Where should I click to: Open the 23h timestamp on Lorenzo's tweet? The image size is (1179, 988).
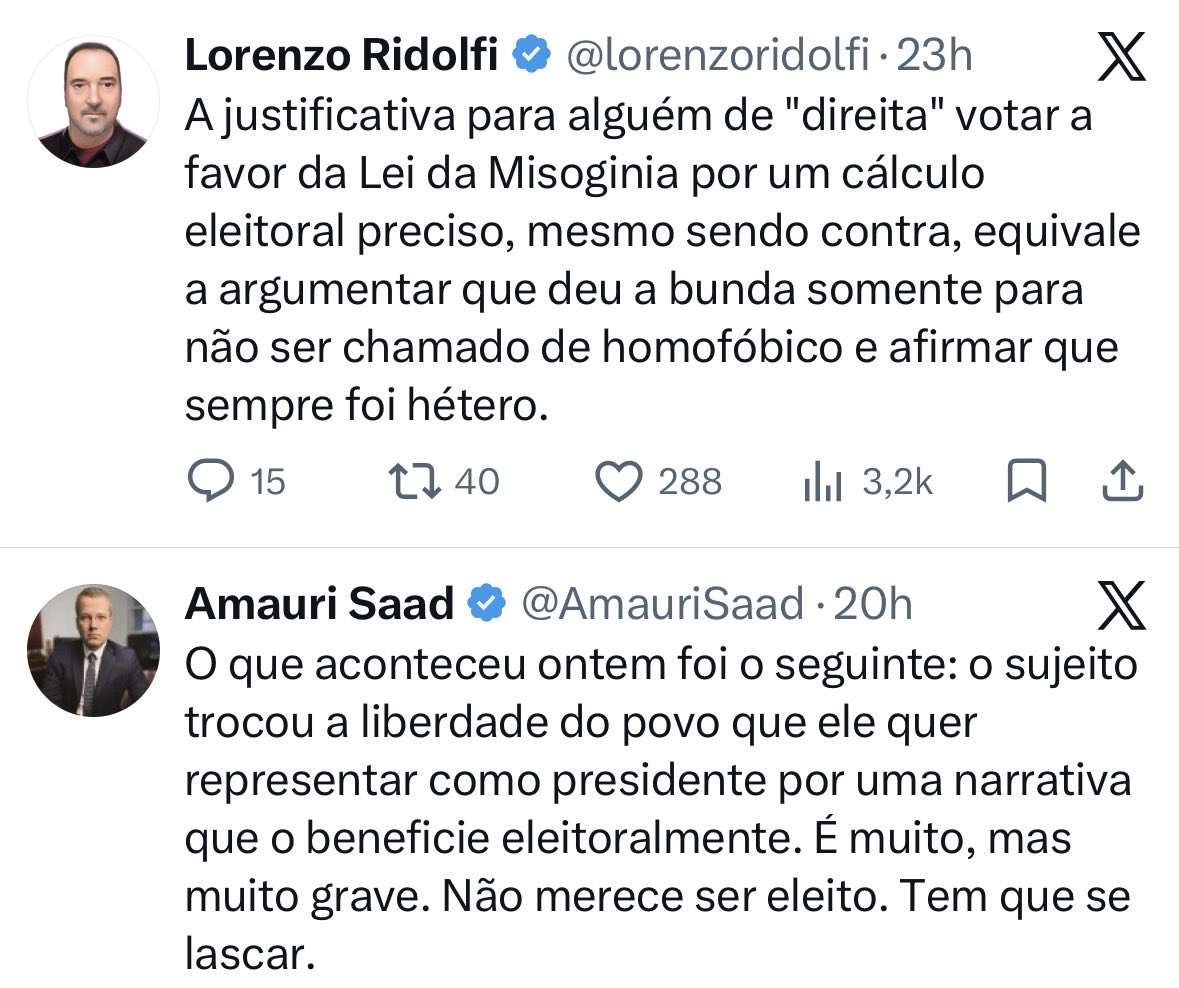click(934, 57)
